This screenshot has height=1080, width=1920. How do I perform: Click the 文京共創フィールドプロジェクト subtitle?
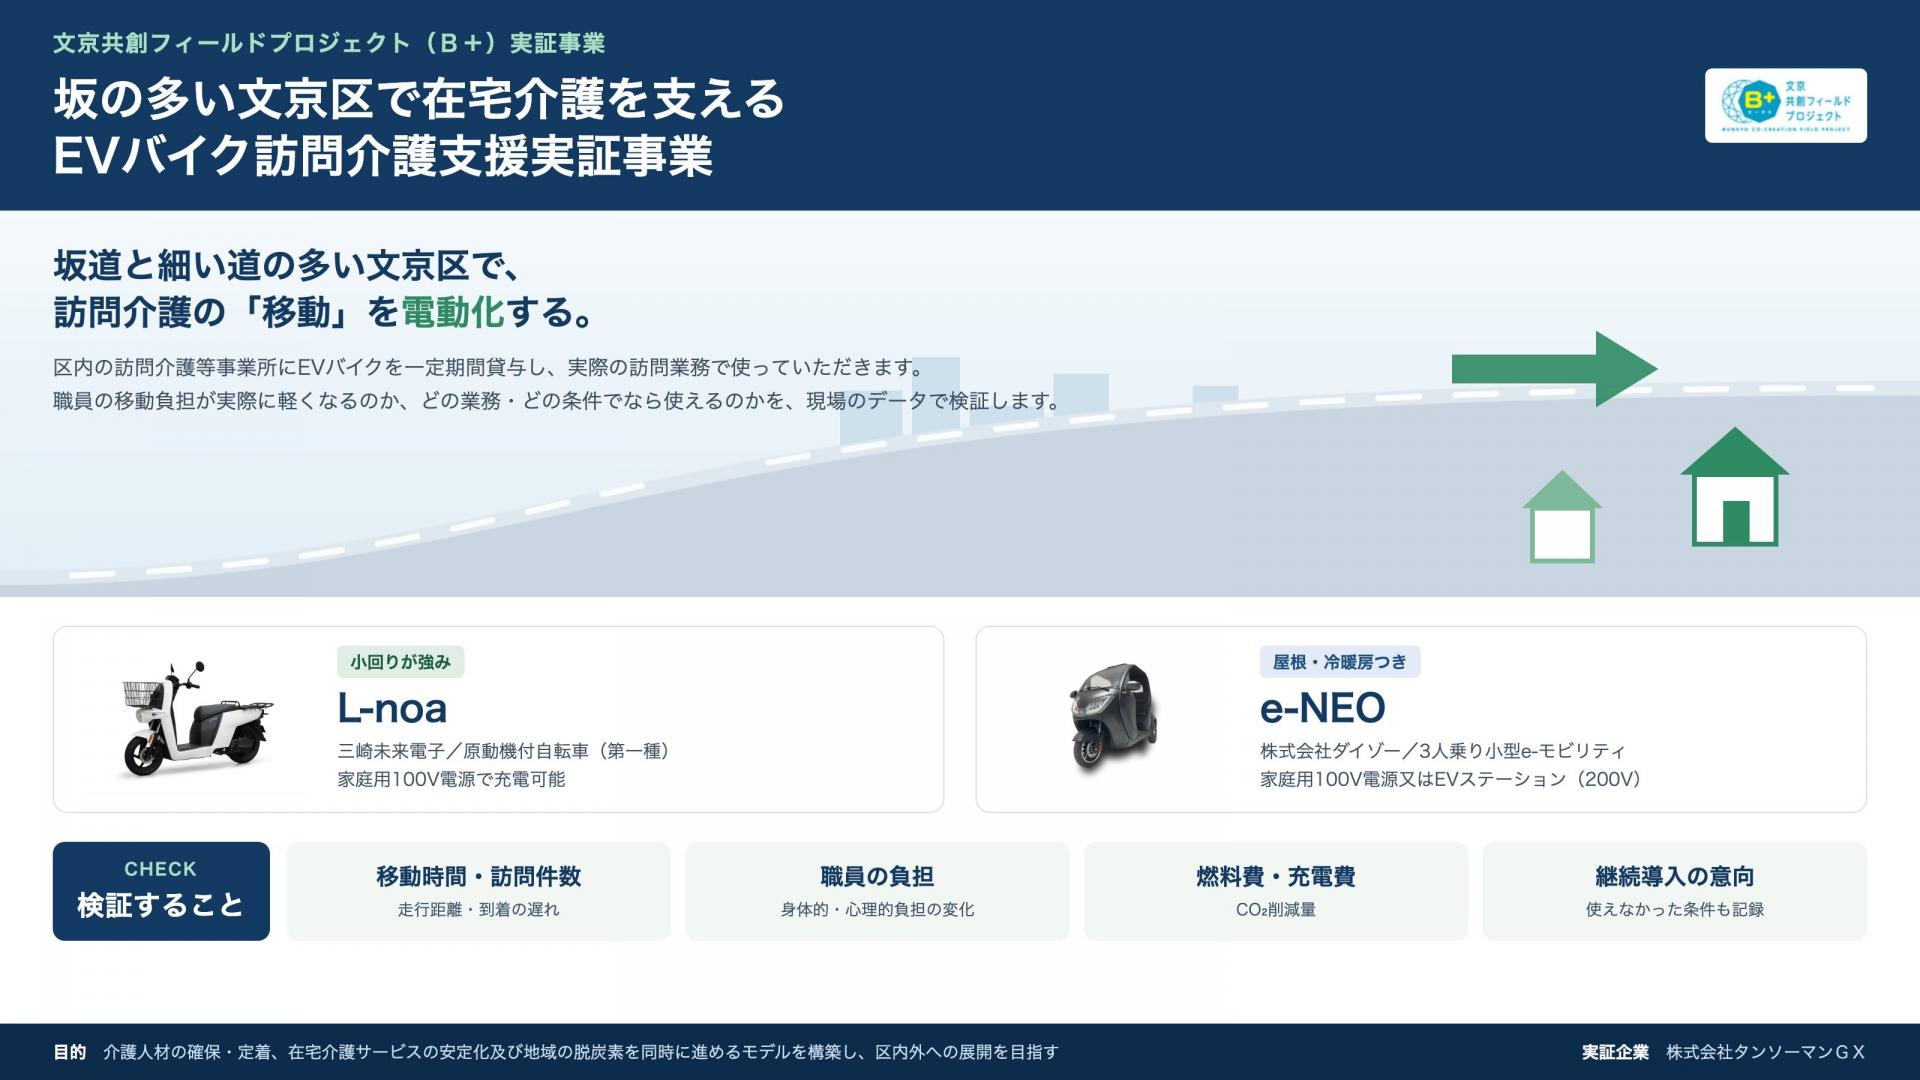pos(329,43)
